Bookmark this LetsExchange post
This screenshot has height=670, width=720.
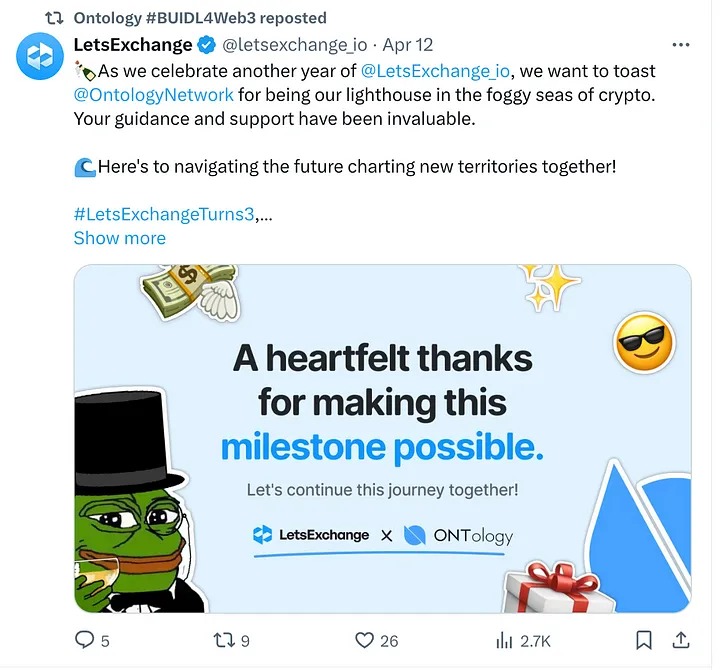(x=645, y=640)
